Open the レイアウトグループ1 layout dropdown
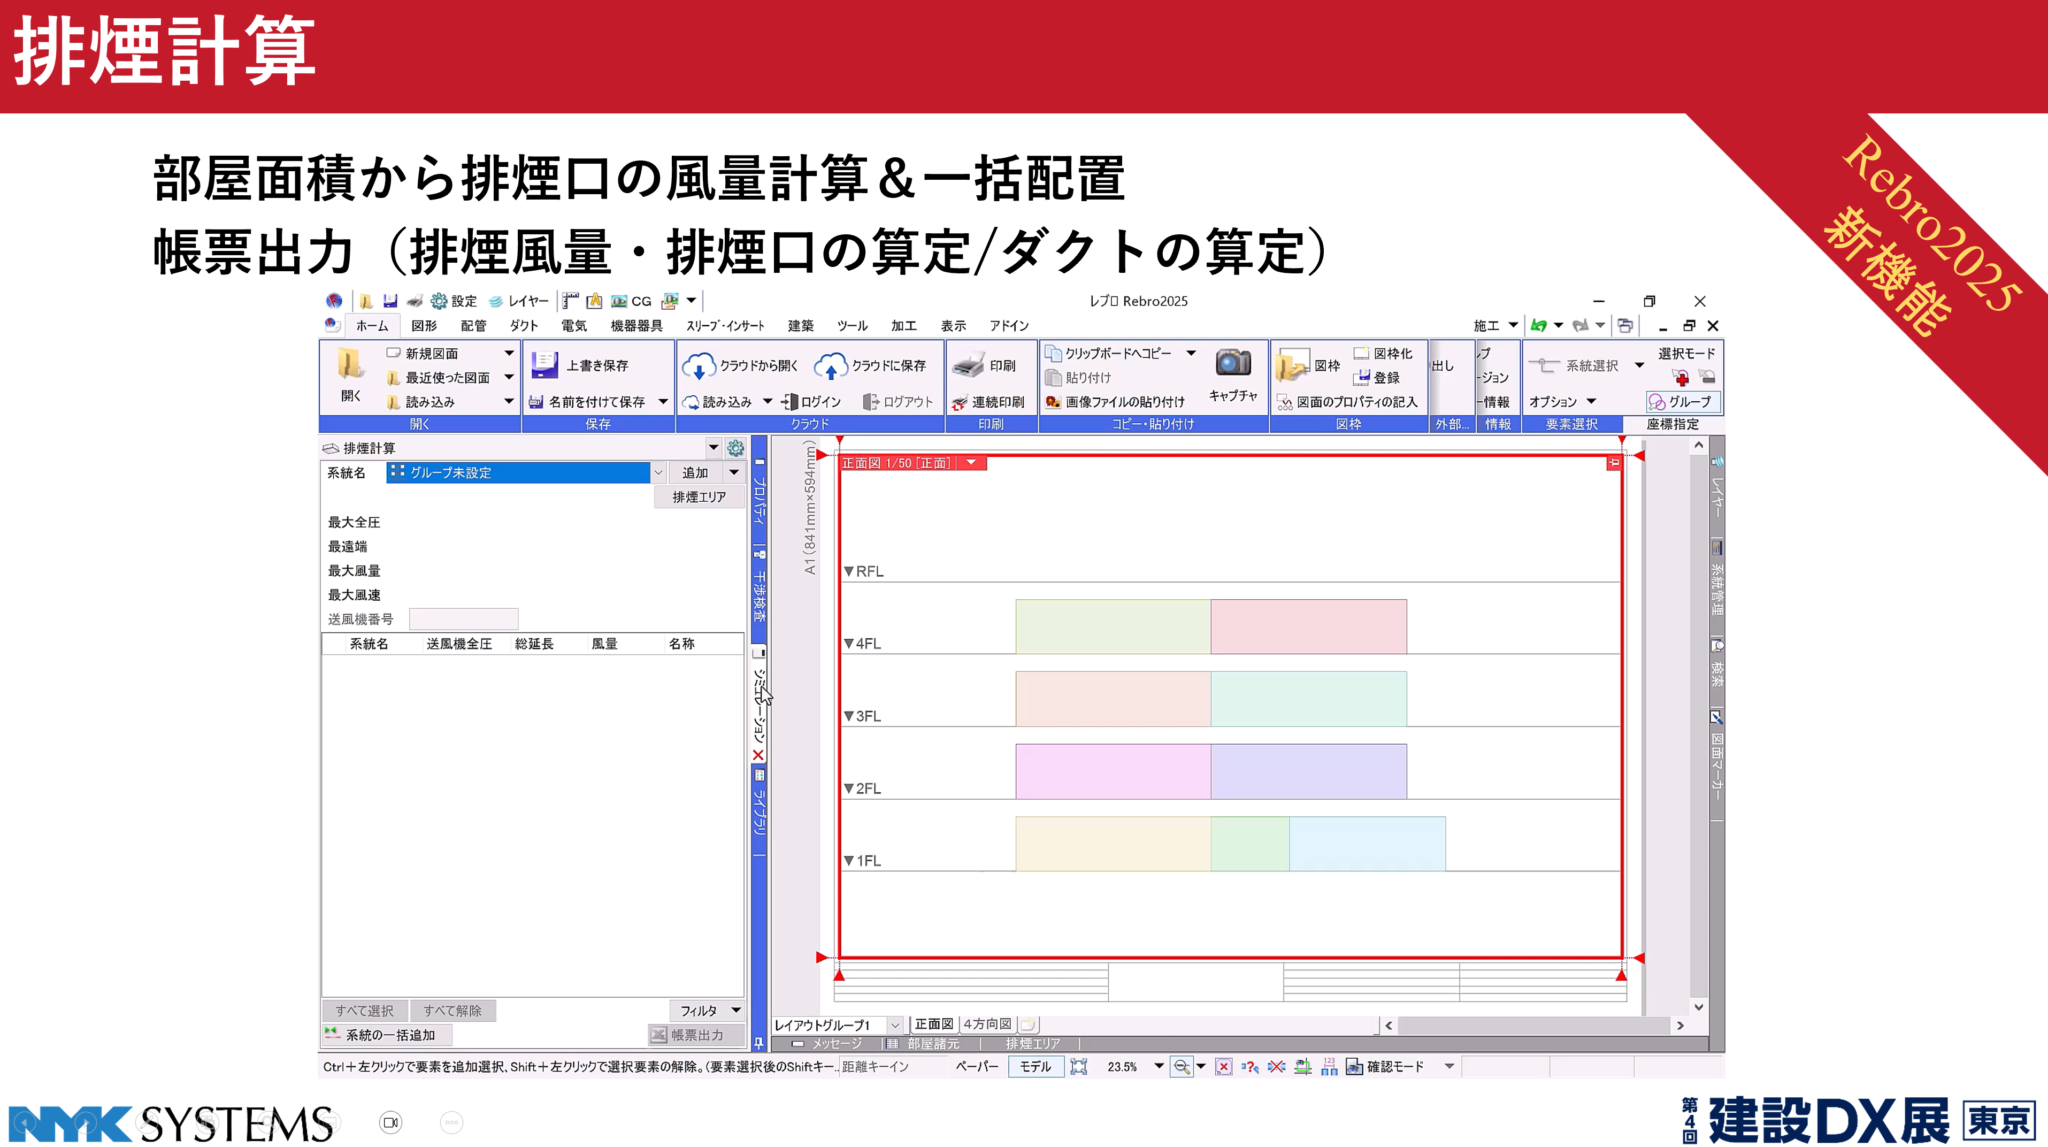Image resolution: width=2048 pixels, height=1147 pixels. coord(894,1025)
